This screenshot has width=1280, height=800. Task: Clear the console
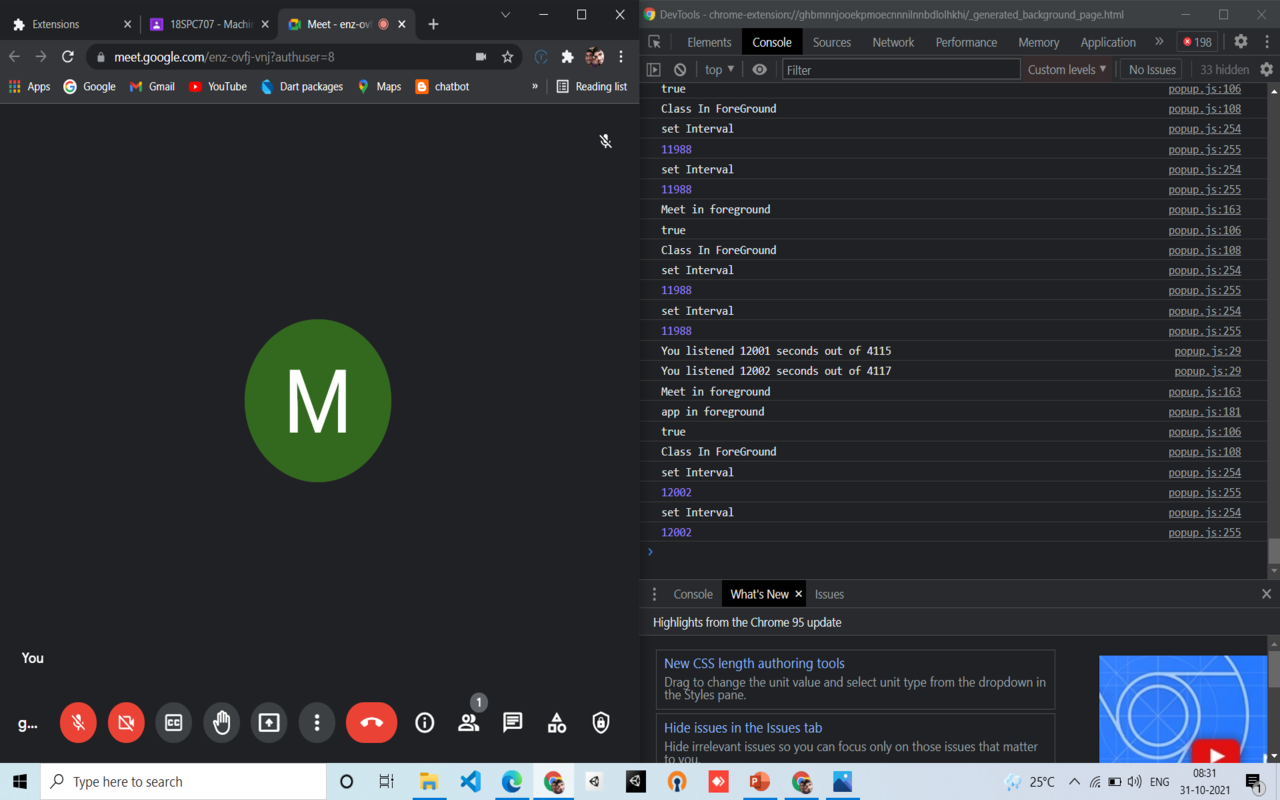680,70
